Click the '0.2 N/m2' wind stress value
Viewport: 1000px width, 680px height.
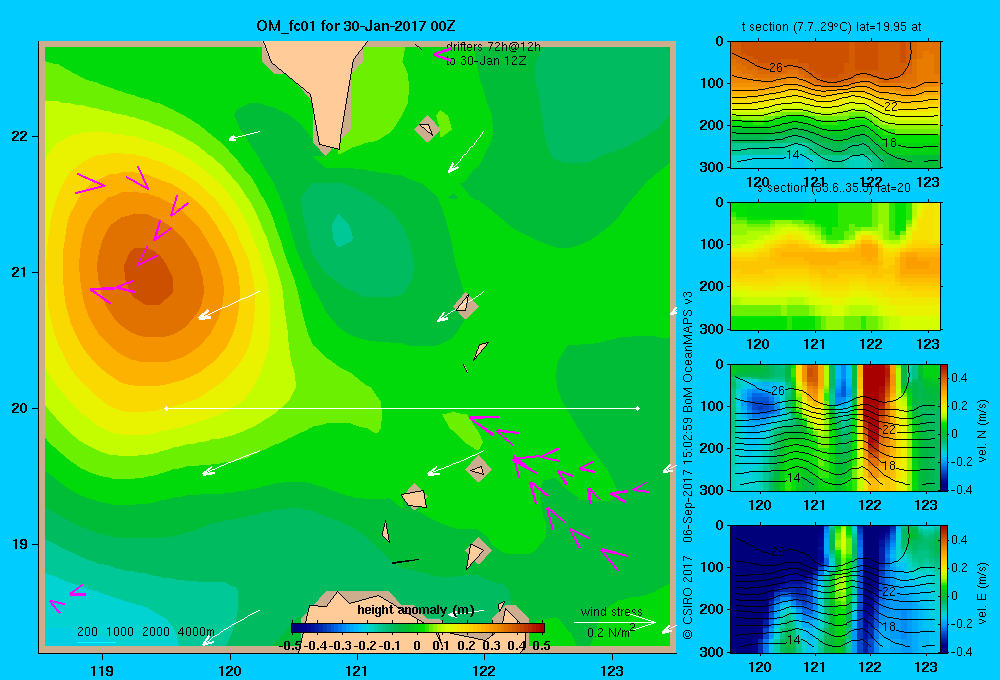pos(612,632)
